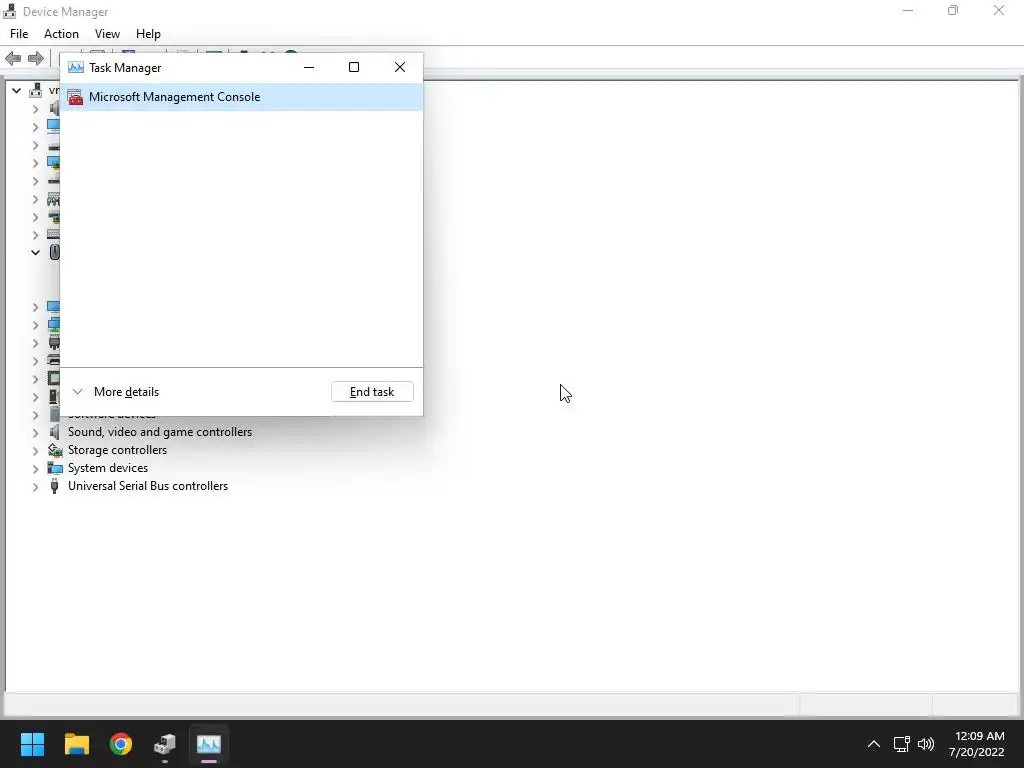Click the Microsoft Management Console toolbox icon
The width and height of the screenshot is (1024, 768).
(x=76, y=97)
